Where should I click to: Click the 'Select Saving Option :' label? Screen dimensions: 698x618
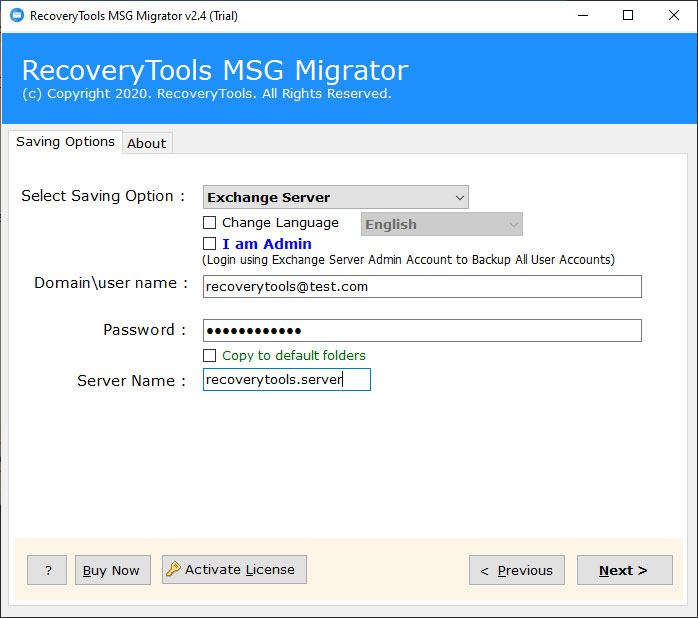[x=103, y=196]
